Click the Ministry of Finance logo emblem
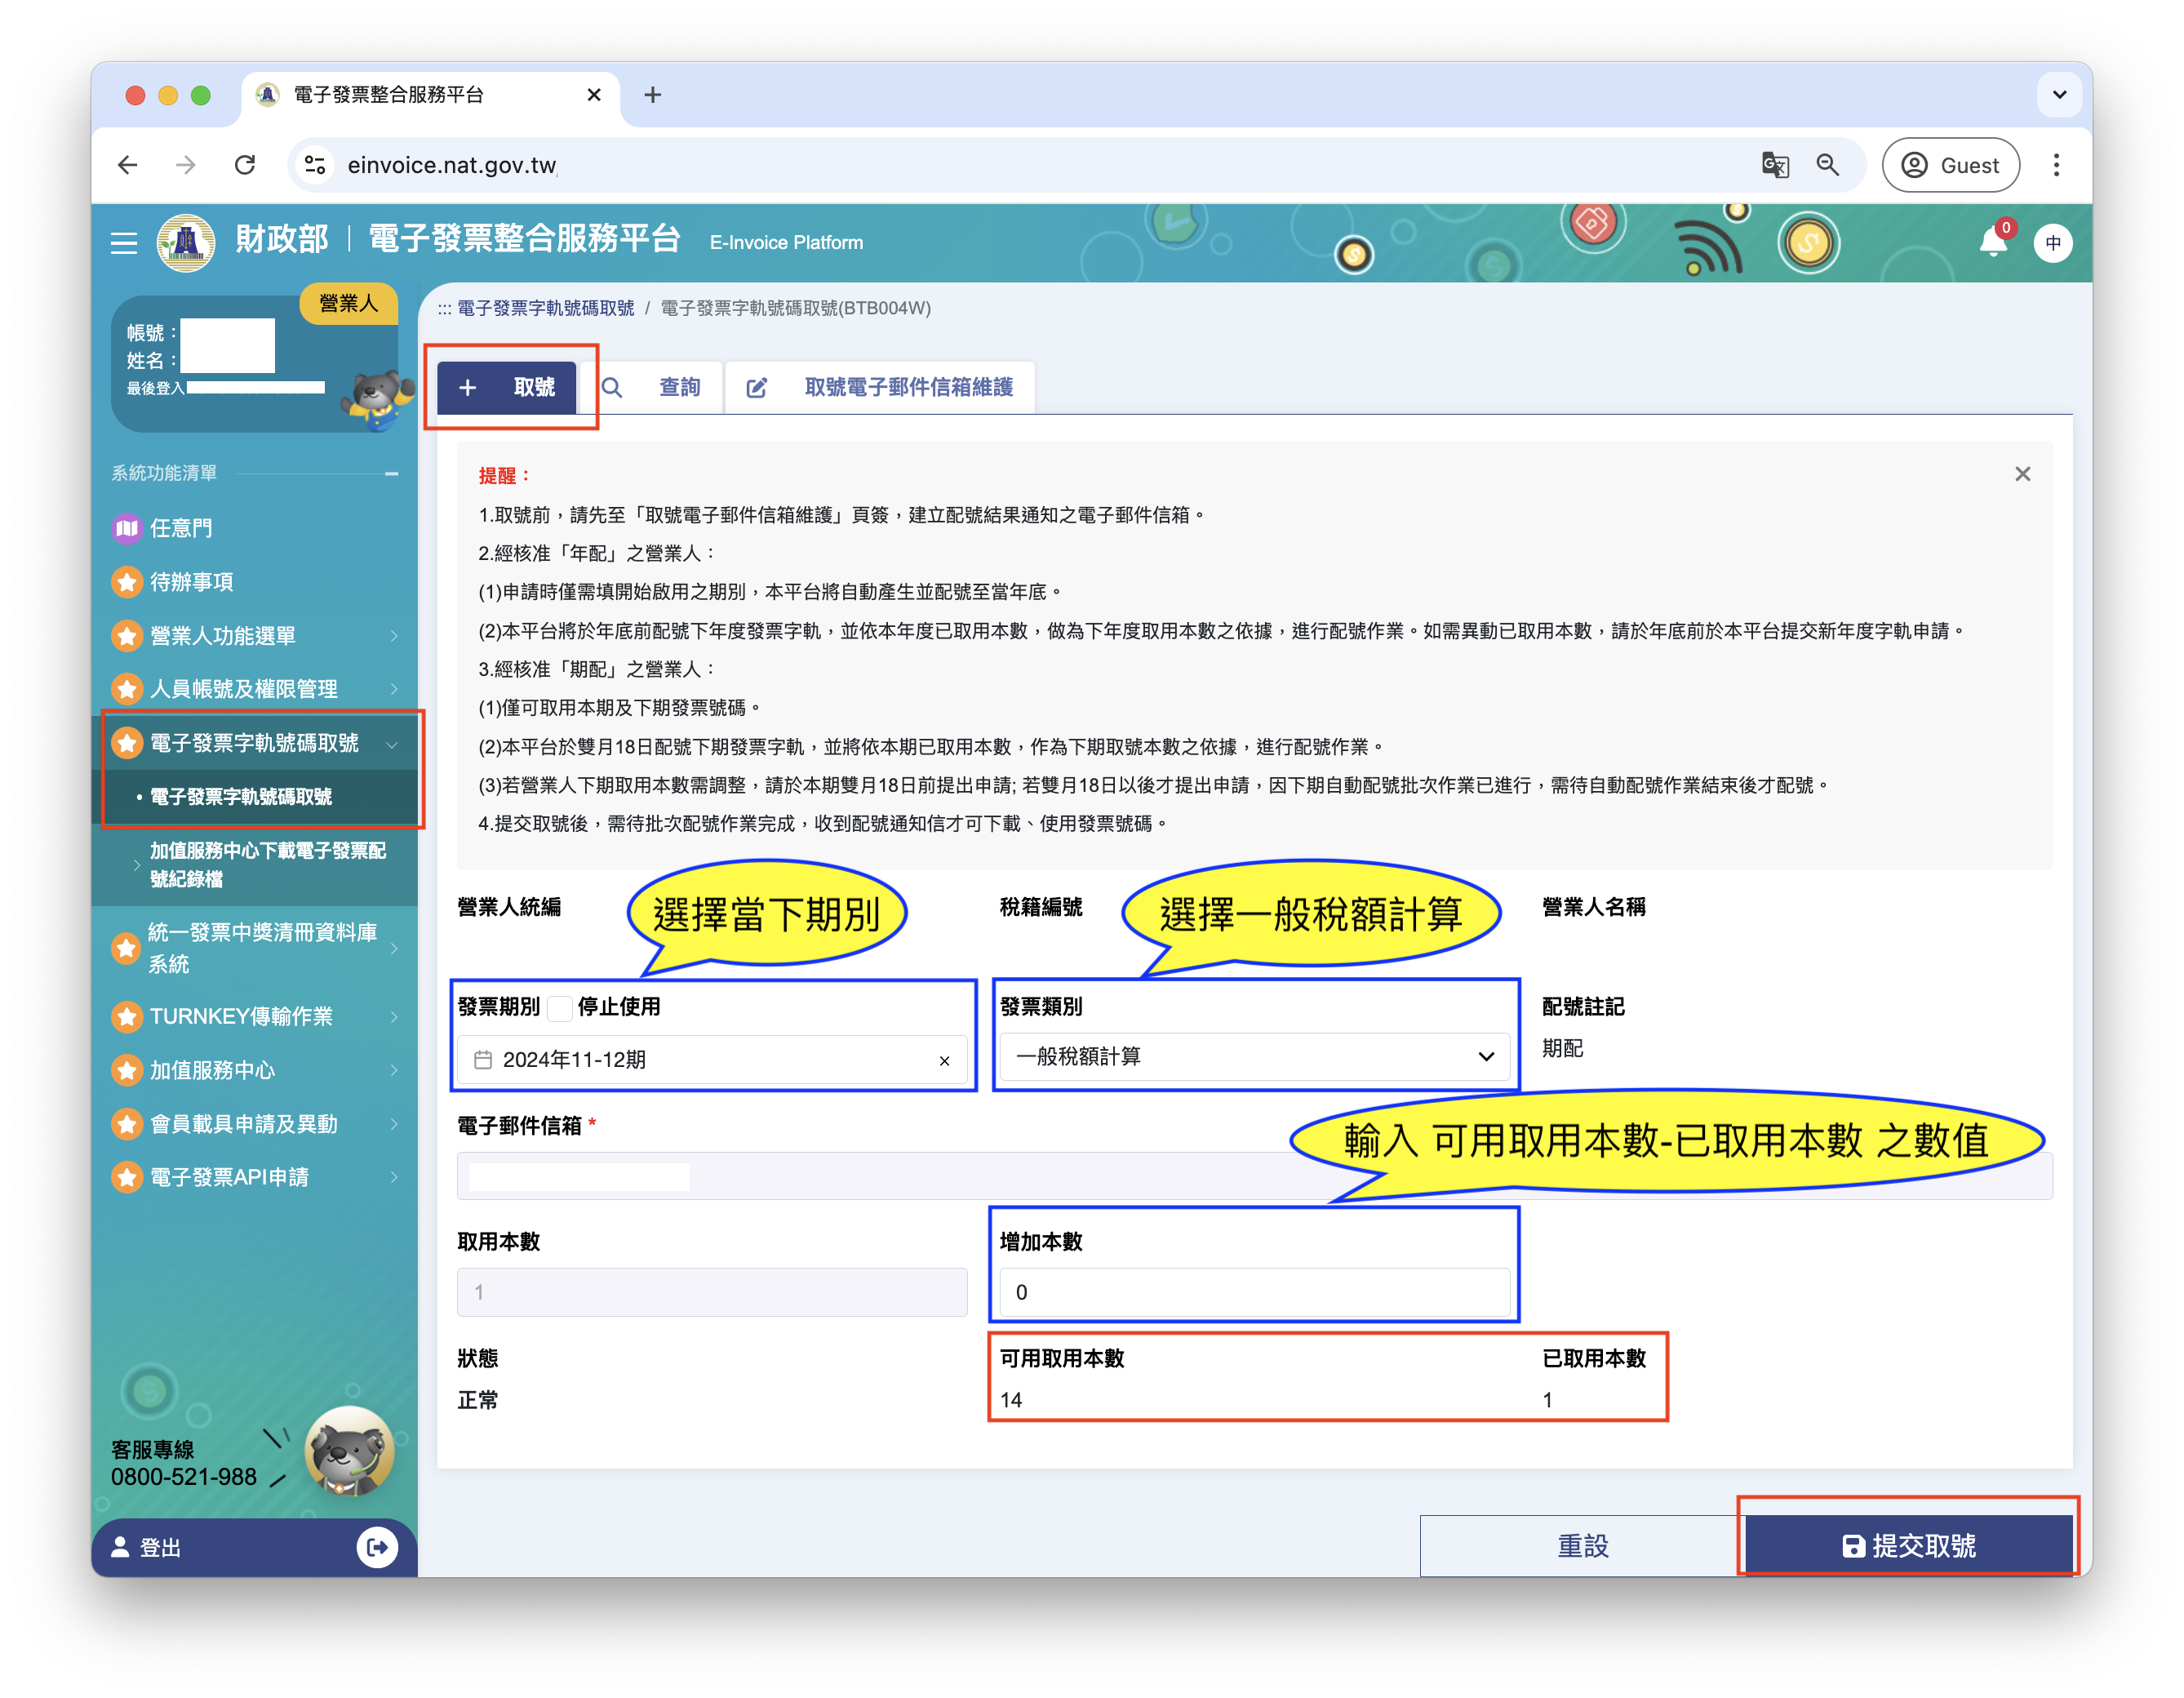This screenshot has height=1698, width=2184. coord(186,243)
